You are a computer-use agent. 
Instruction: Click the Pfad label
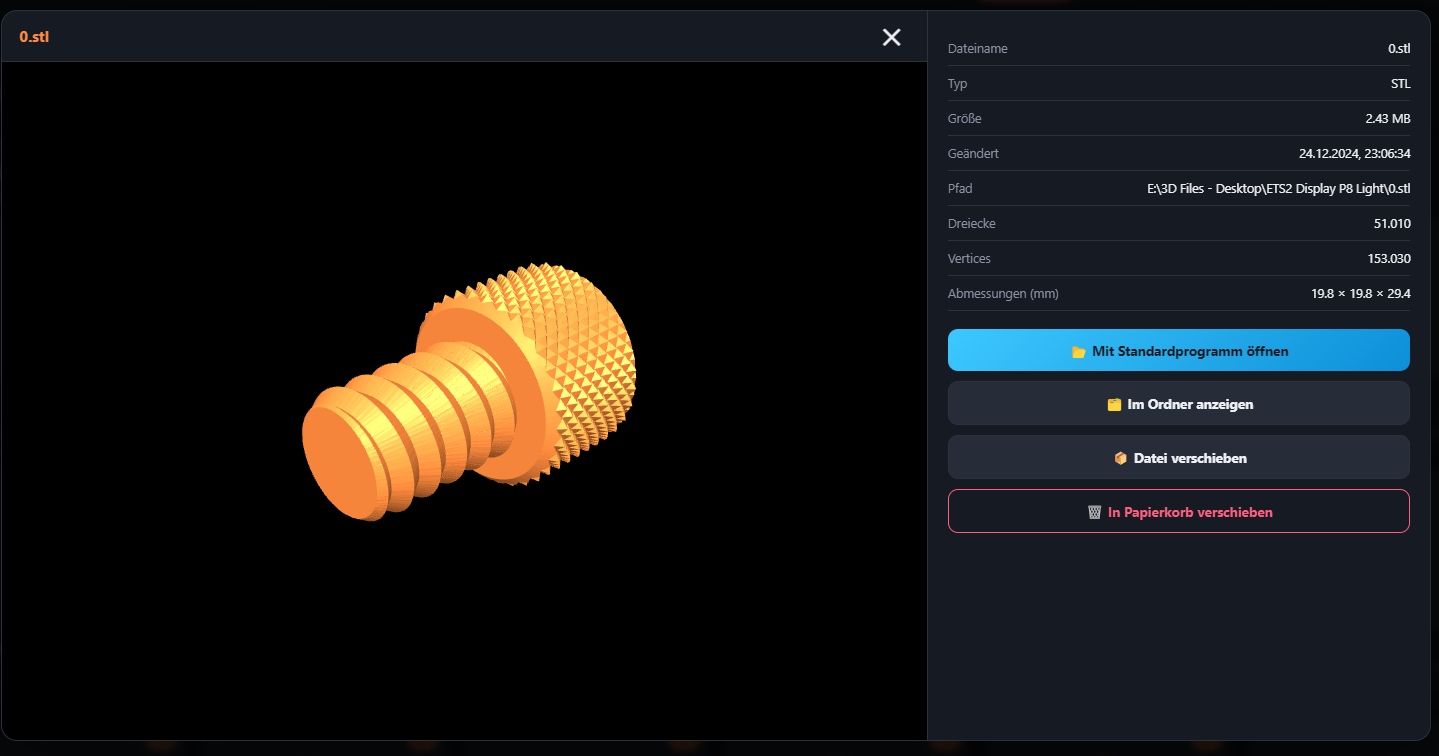click(x=960, y=189)
